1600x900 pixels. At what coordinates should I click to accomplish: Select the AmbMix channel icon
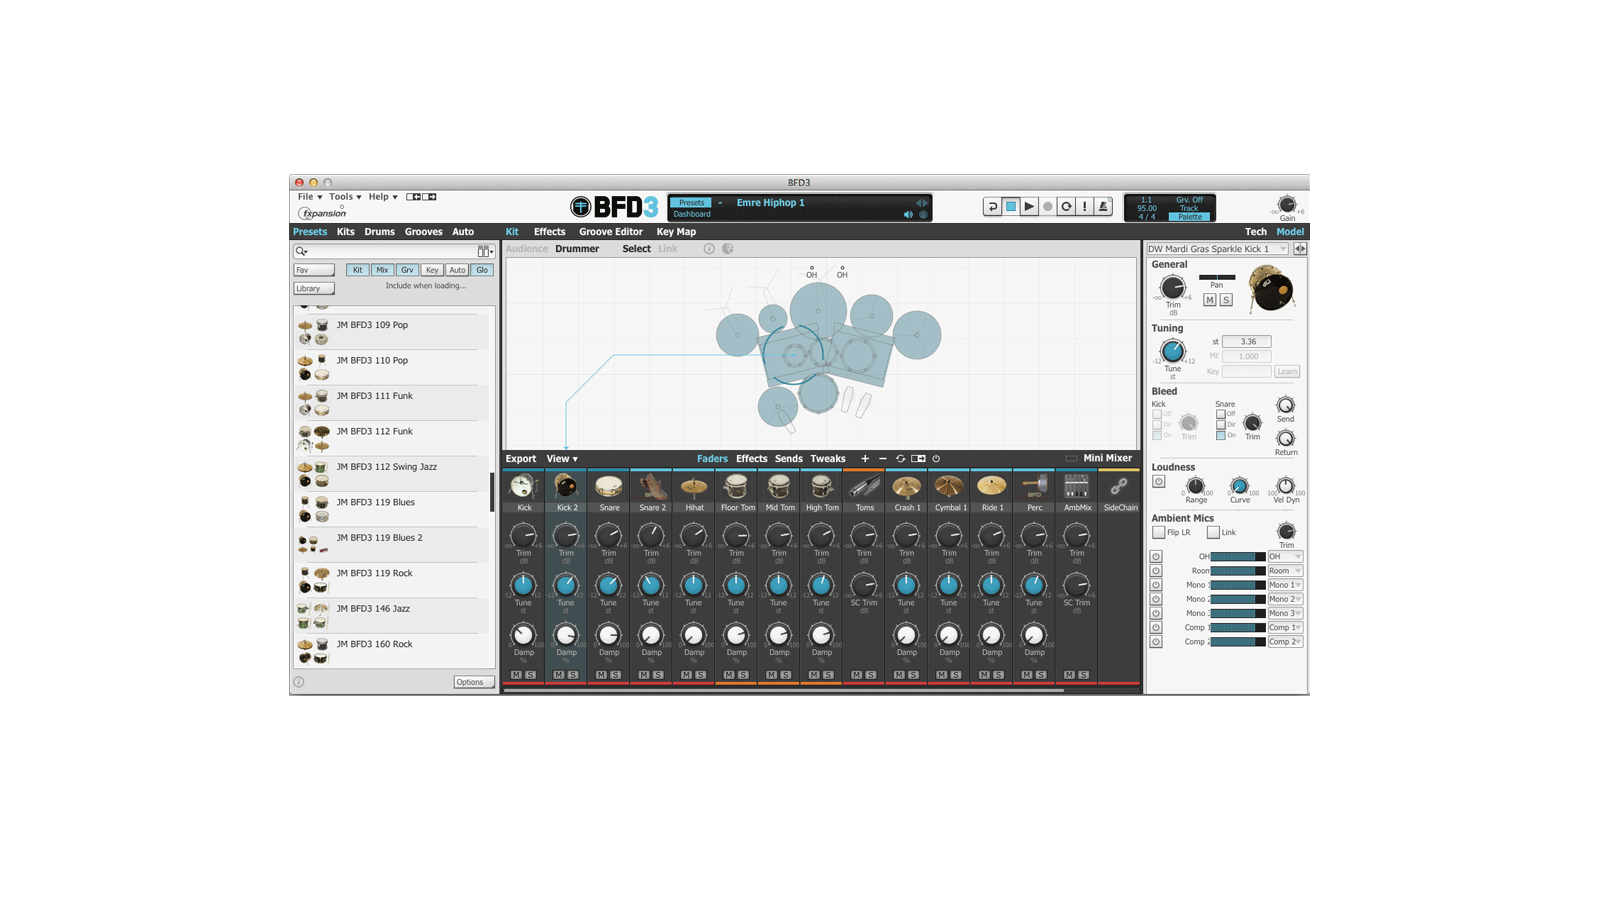click(x=1076, y=487)
